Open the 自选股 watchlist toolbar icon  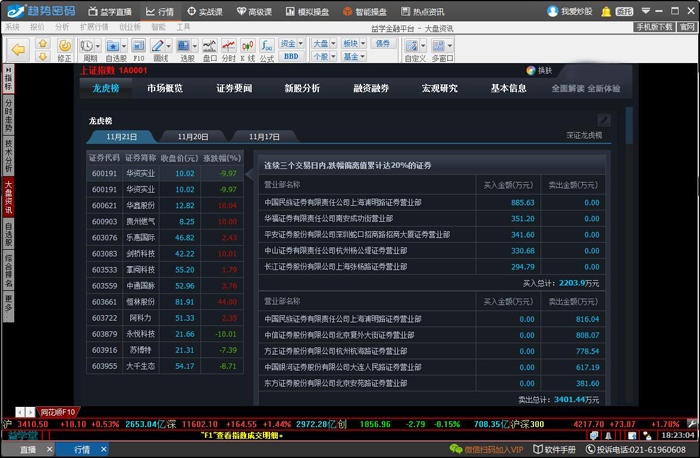(115, 48)
